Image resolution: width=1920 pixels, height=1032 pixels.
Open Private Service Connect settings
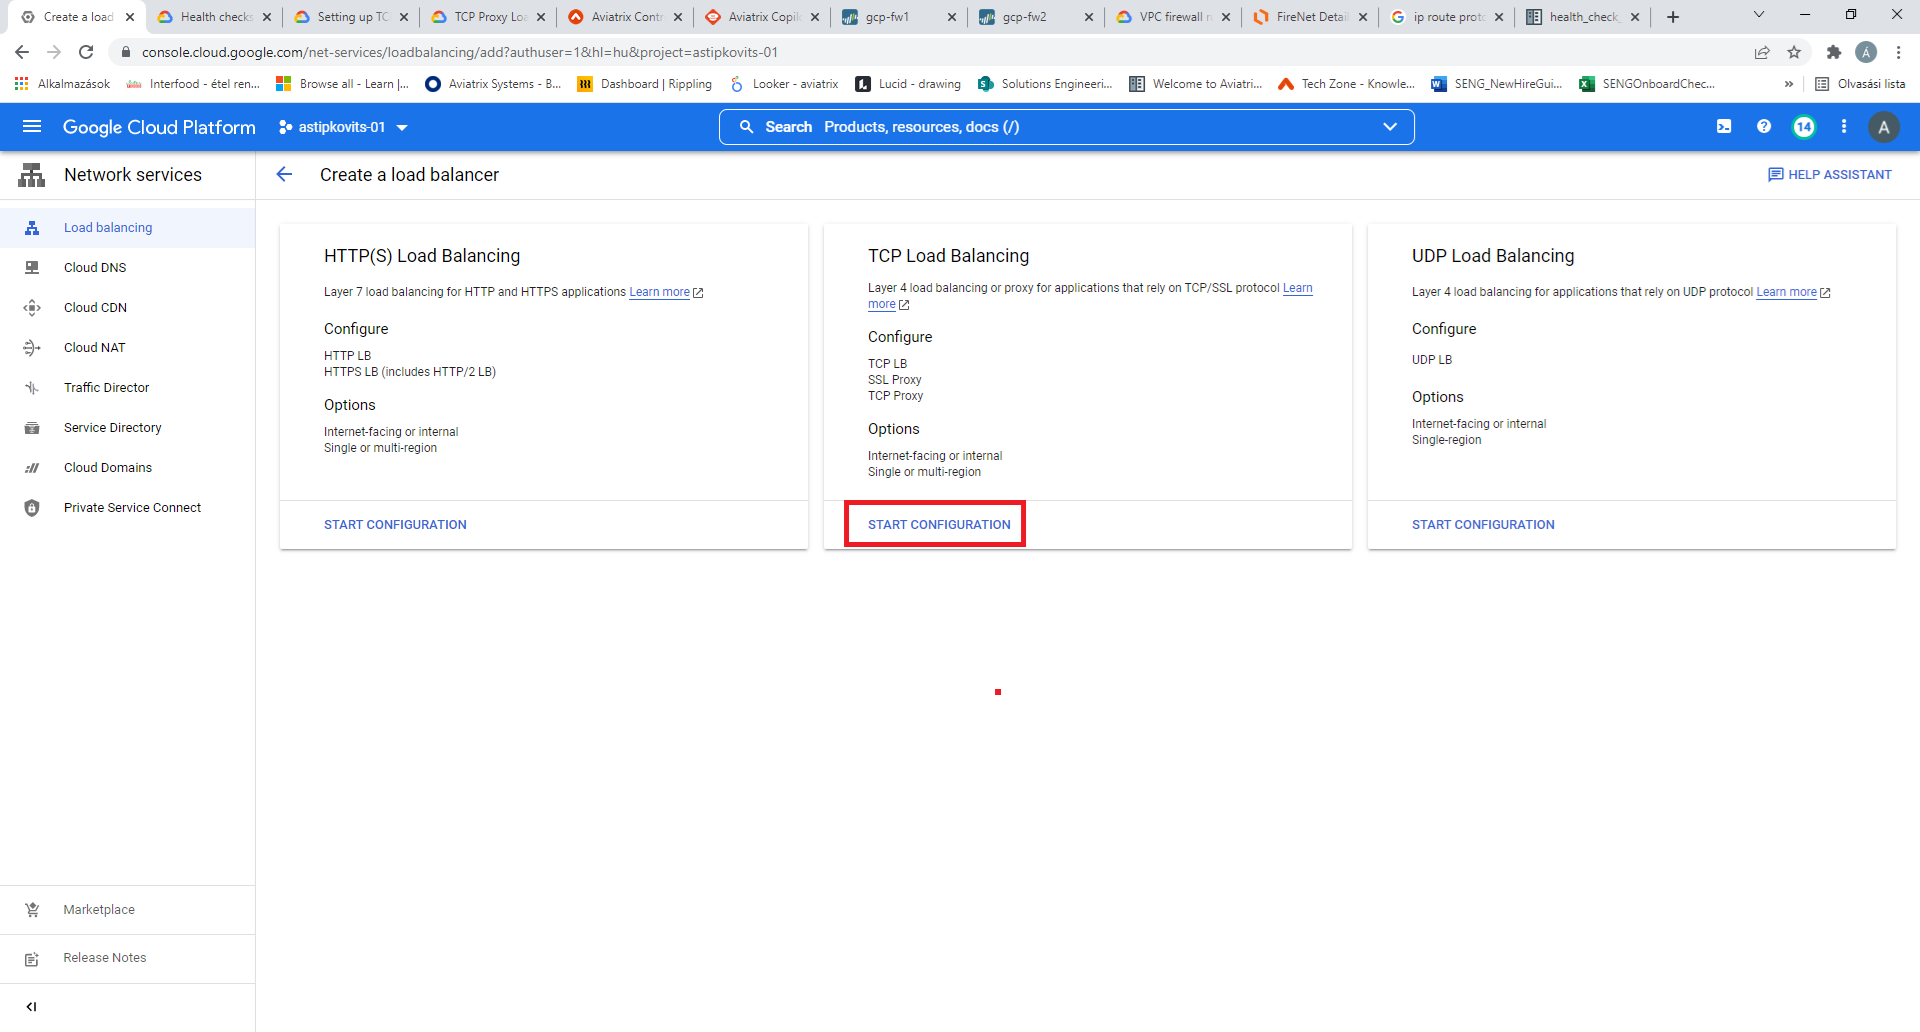pos(131,507)
